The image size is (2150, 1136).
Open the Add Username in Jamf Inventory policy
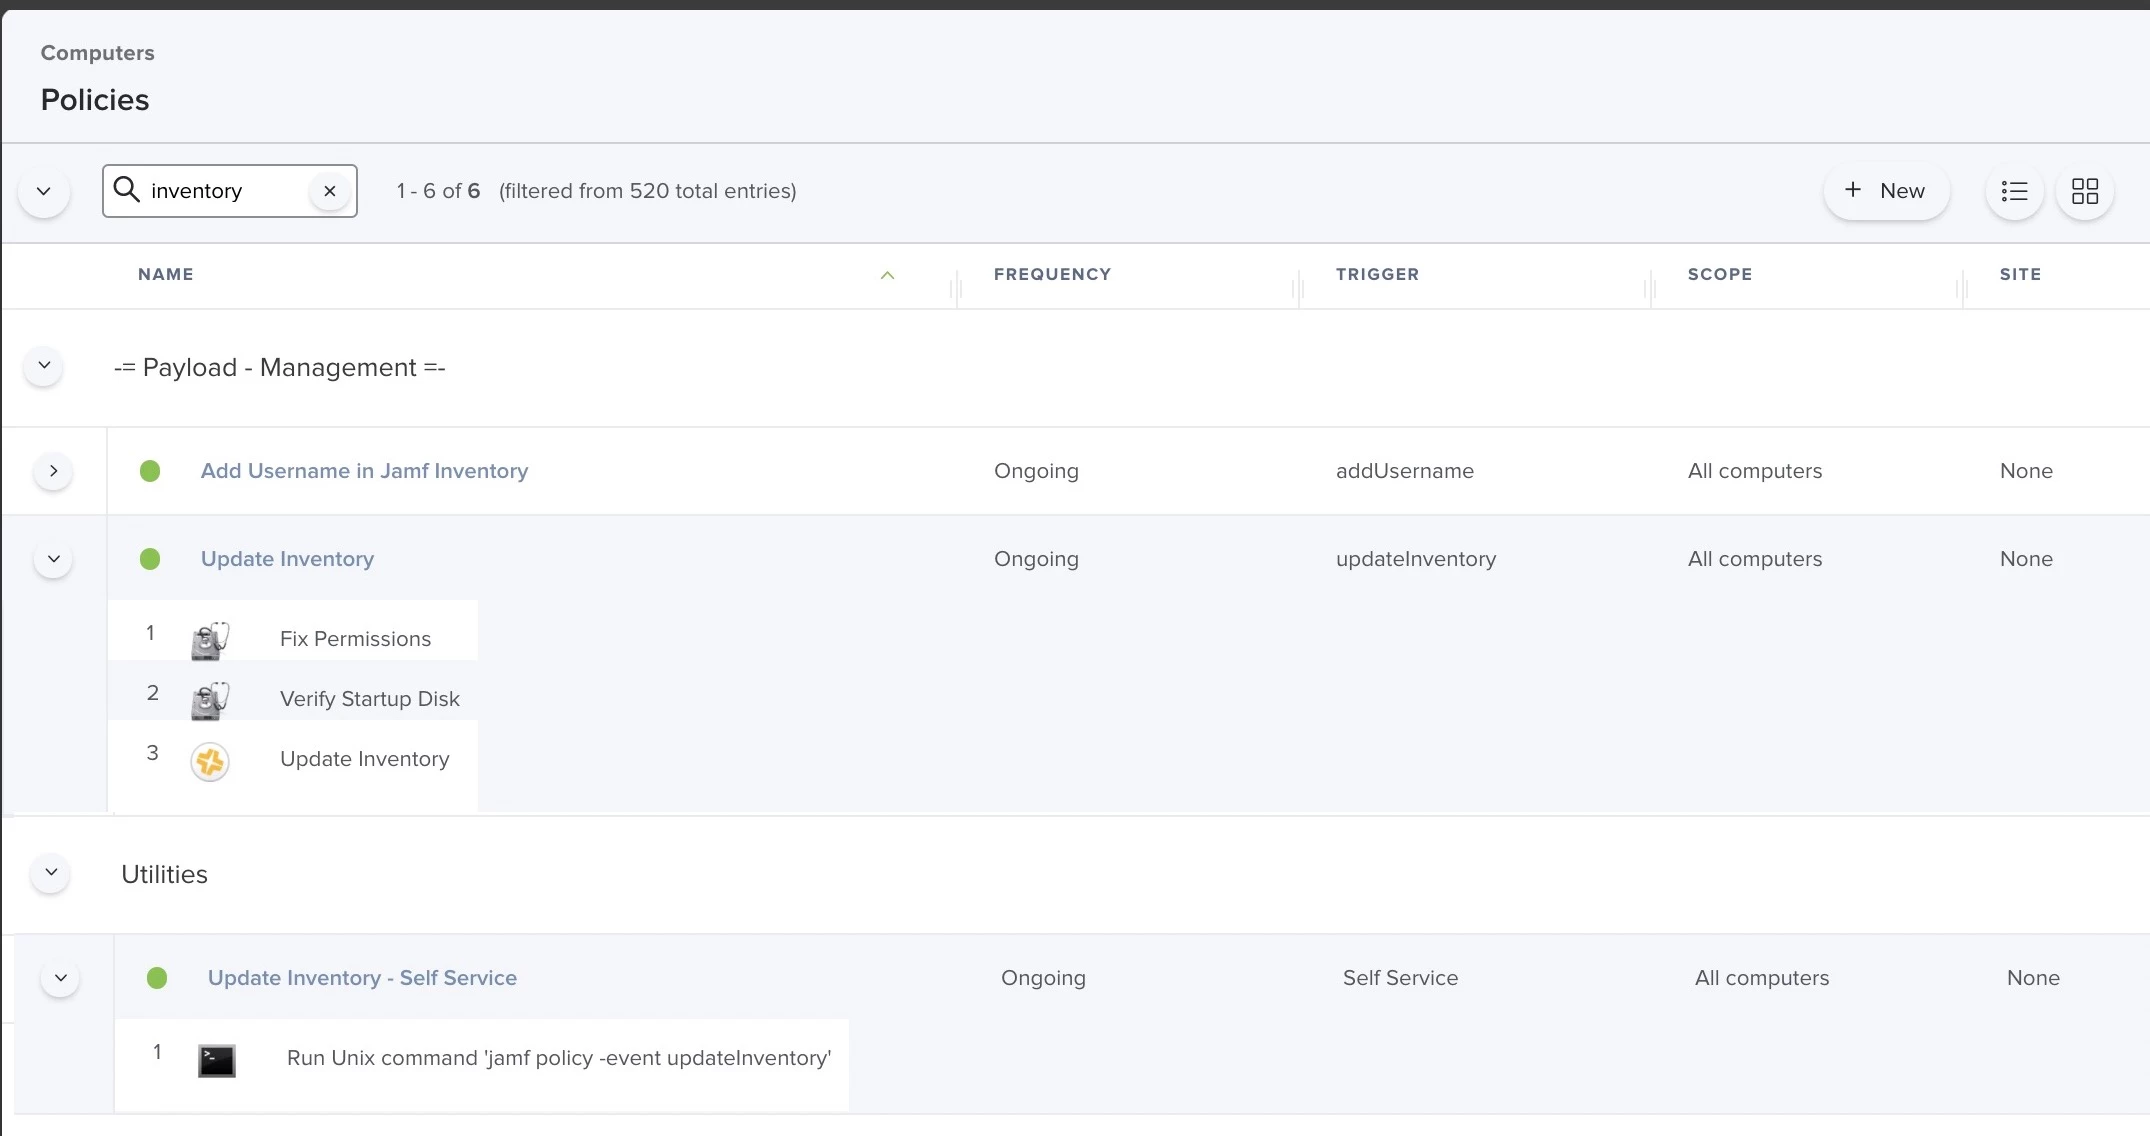364,471
